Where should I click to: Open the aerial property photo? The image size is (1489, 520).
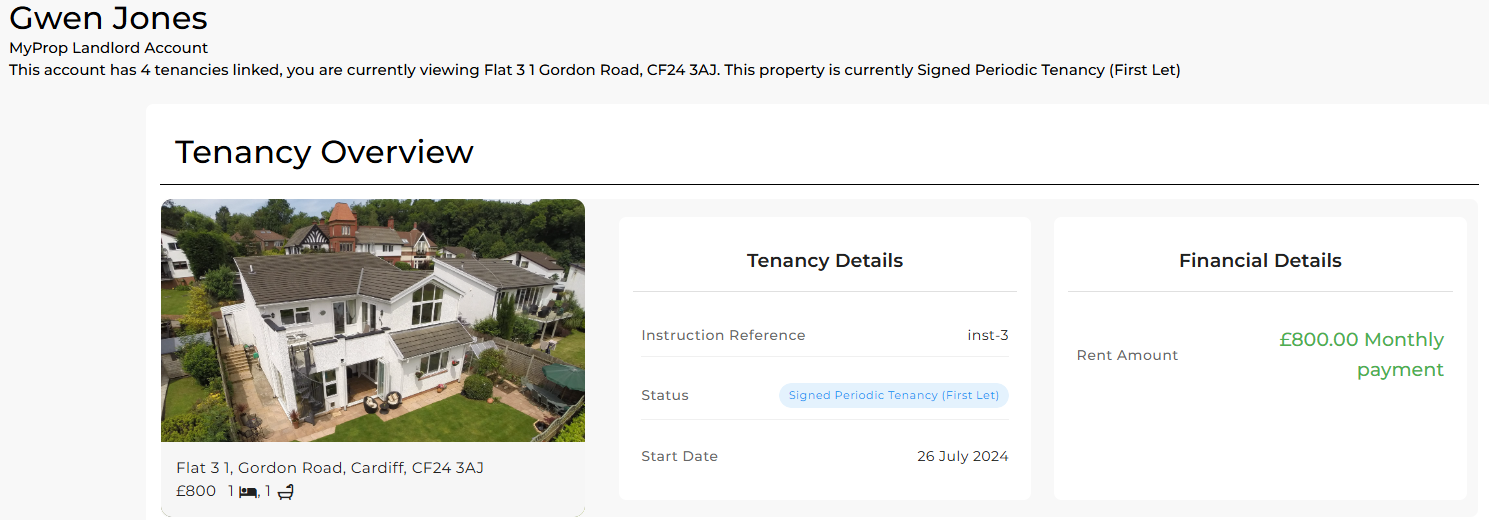372,320
